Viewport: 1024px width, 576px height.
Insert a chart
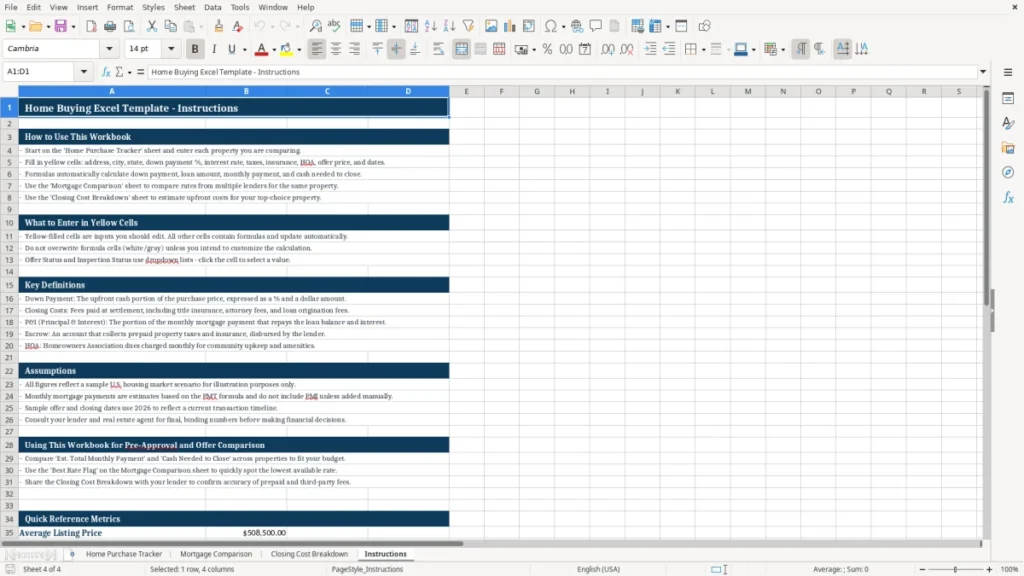coord(510,26)
